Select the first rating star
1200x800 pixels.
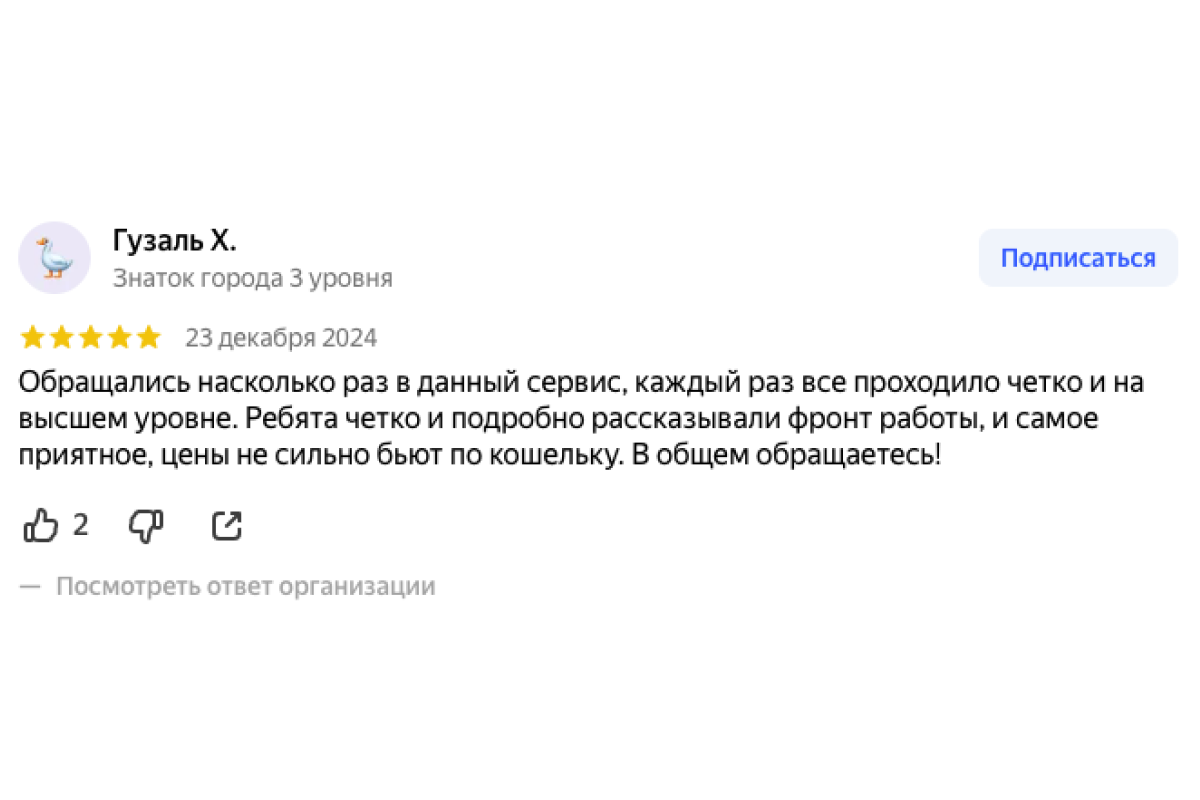click(x=32, y=338)
